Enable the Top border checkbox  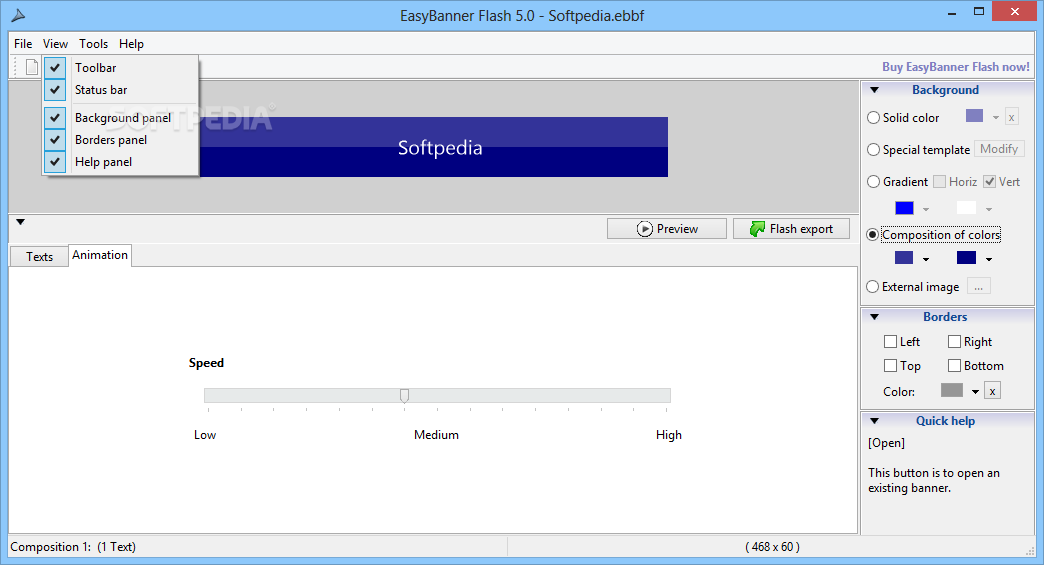890,365
